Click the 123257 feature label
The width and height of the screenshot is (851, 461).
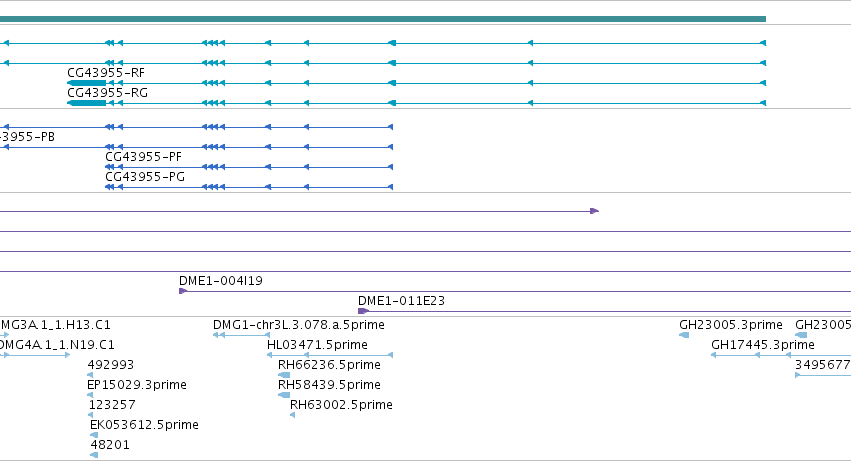click(112, 405)
